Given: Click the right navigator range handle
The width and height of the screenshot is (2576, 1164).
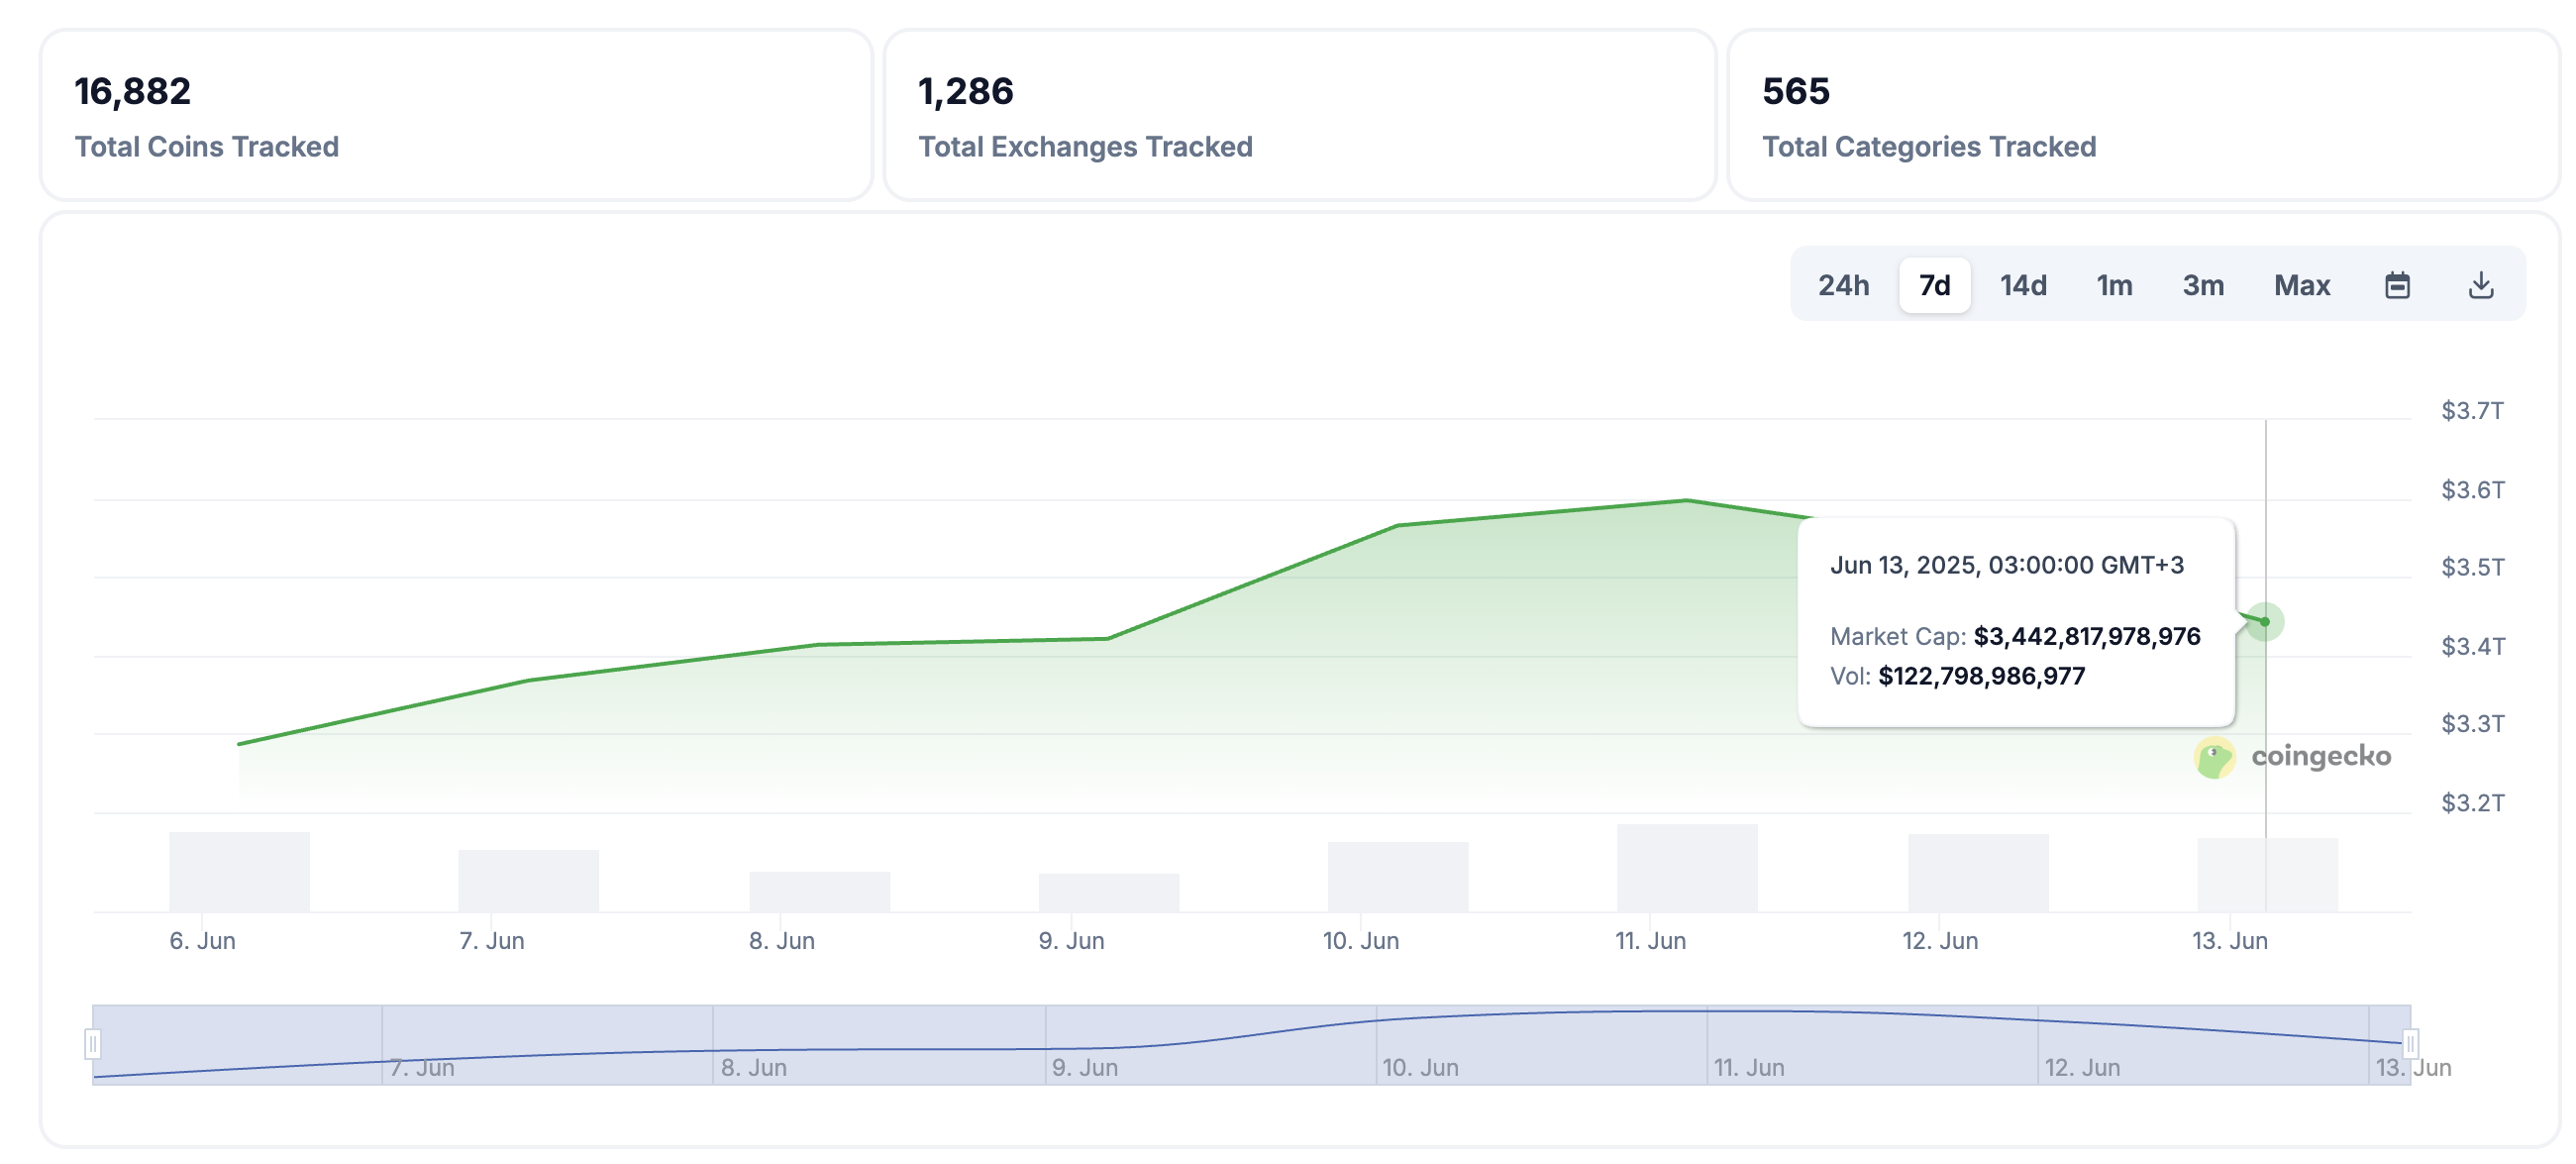Looking at the screenshot, I should [2410, 1044].
